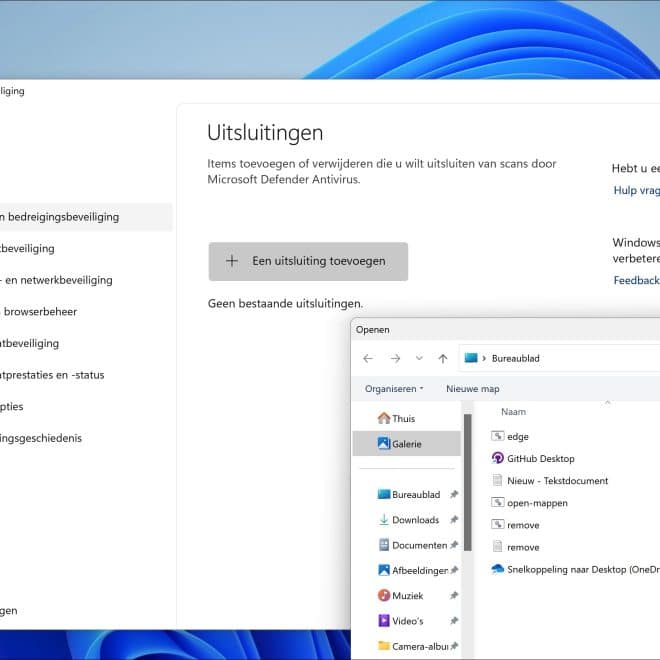The height and width of the screenshot is (660, 660).
Task: Click the GitHub Desktop icon
Action: point(498,458)
